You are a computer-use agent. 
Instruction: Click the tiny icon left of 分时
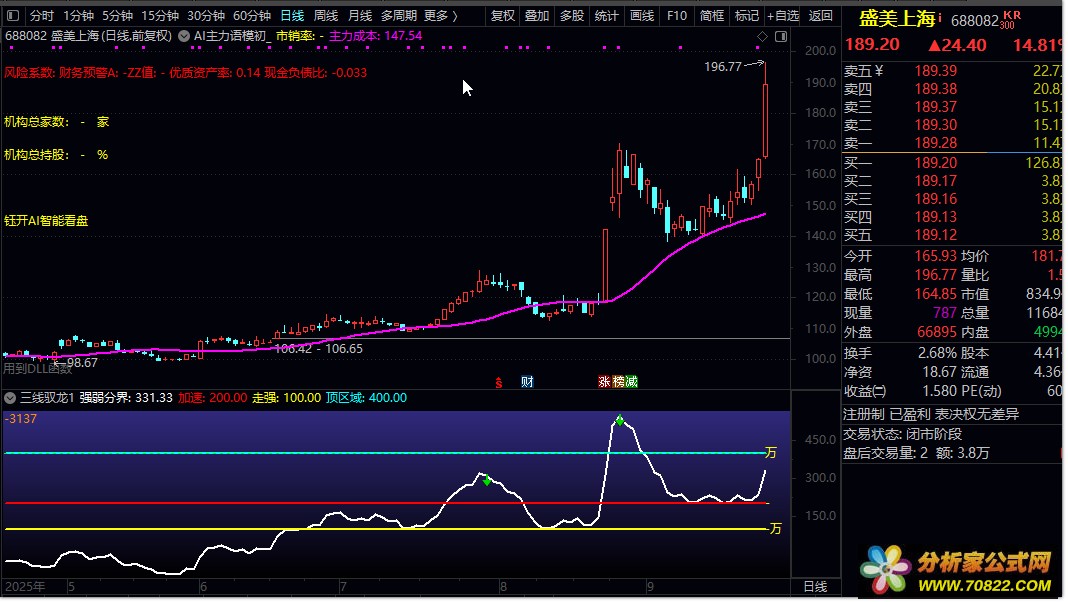15,16
